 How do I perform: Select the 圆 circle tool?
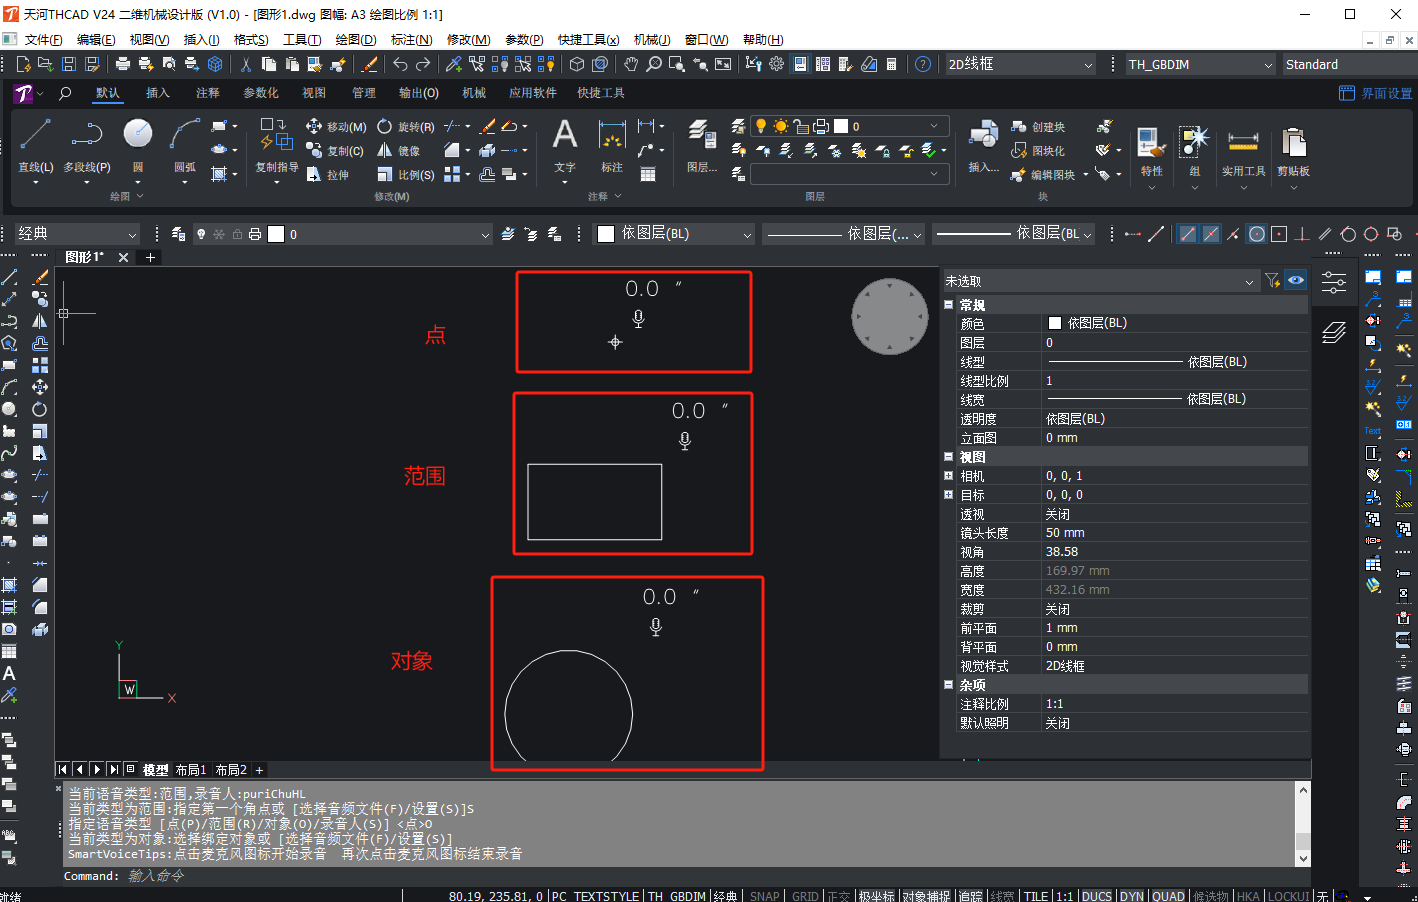point(138,144)
